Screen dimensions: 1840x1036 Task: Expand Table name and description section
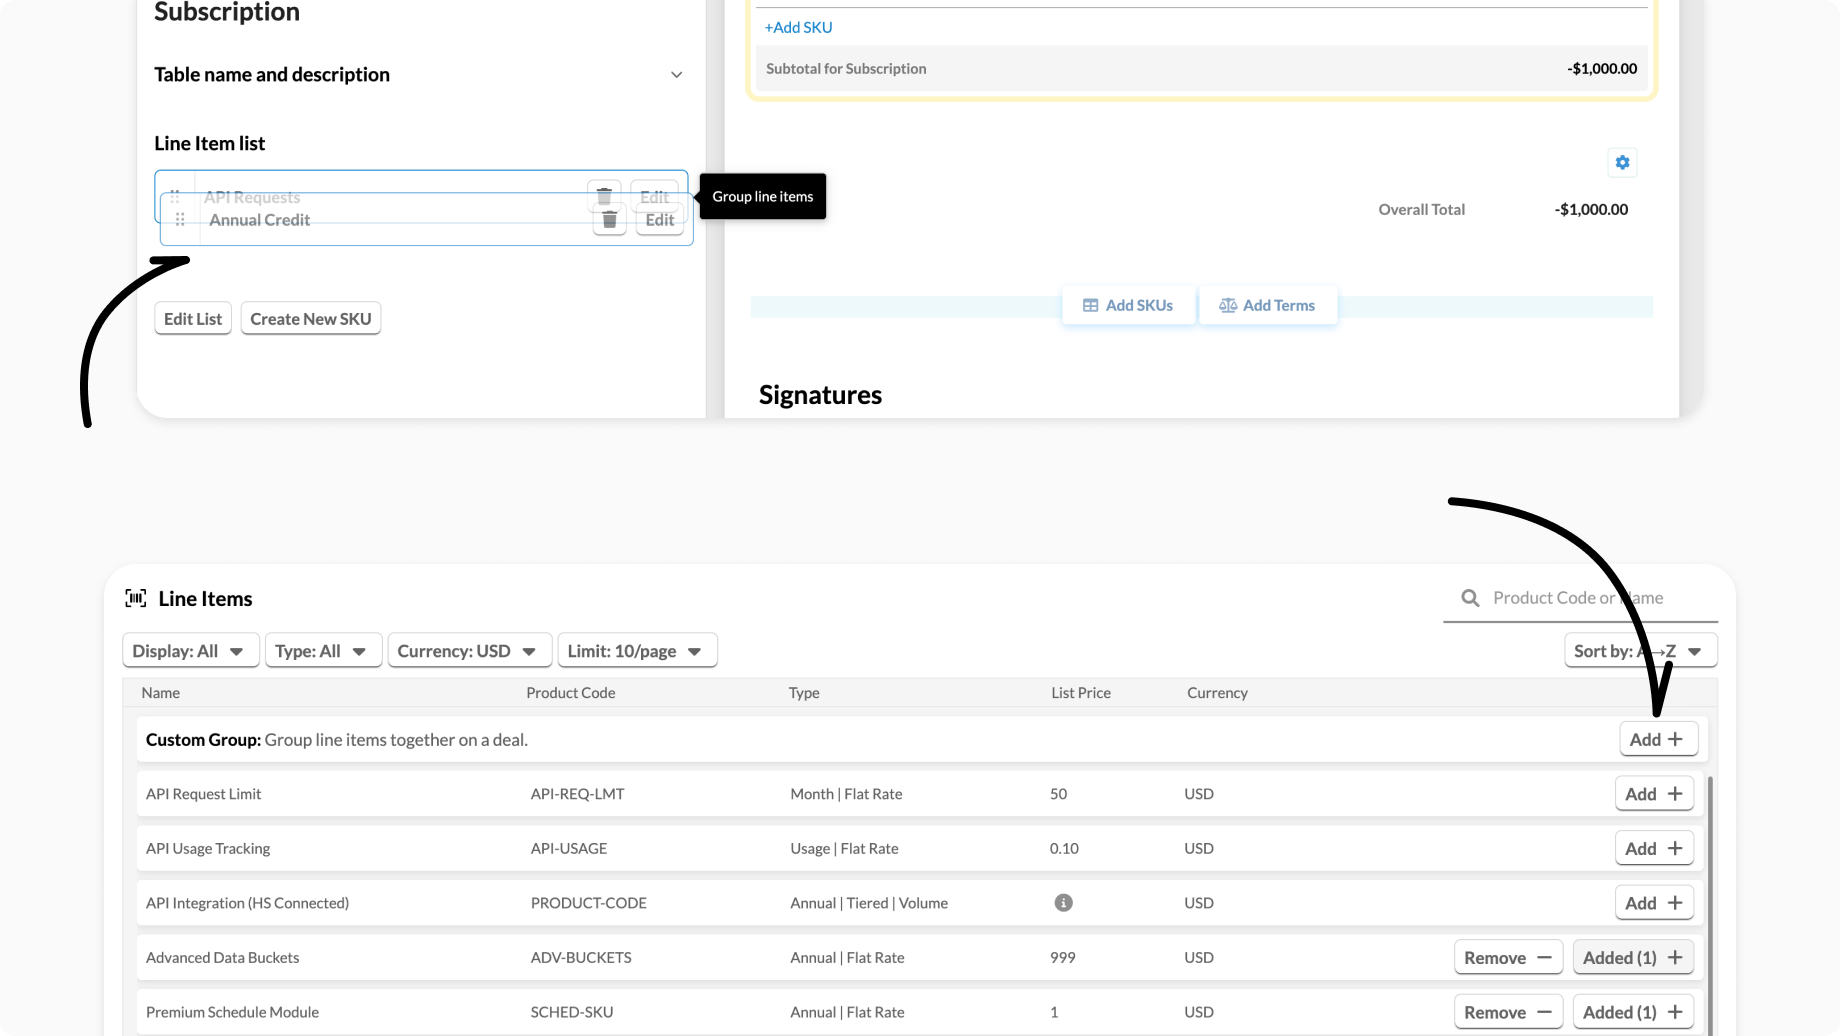click(x=676, y=75)
